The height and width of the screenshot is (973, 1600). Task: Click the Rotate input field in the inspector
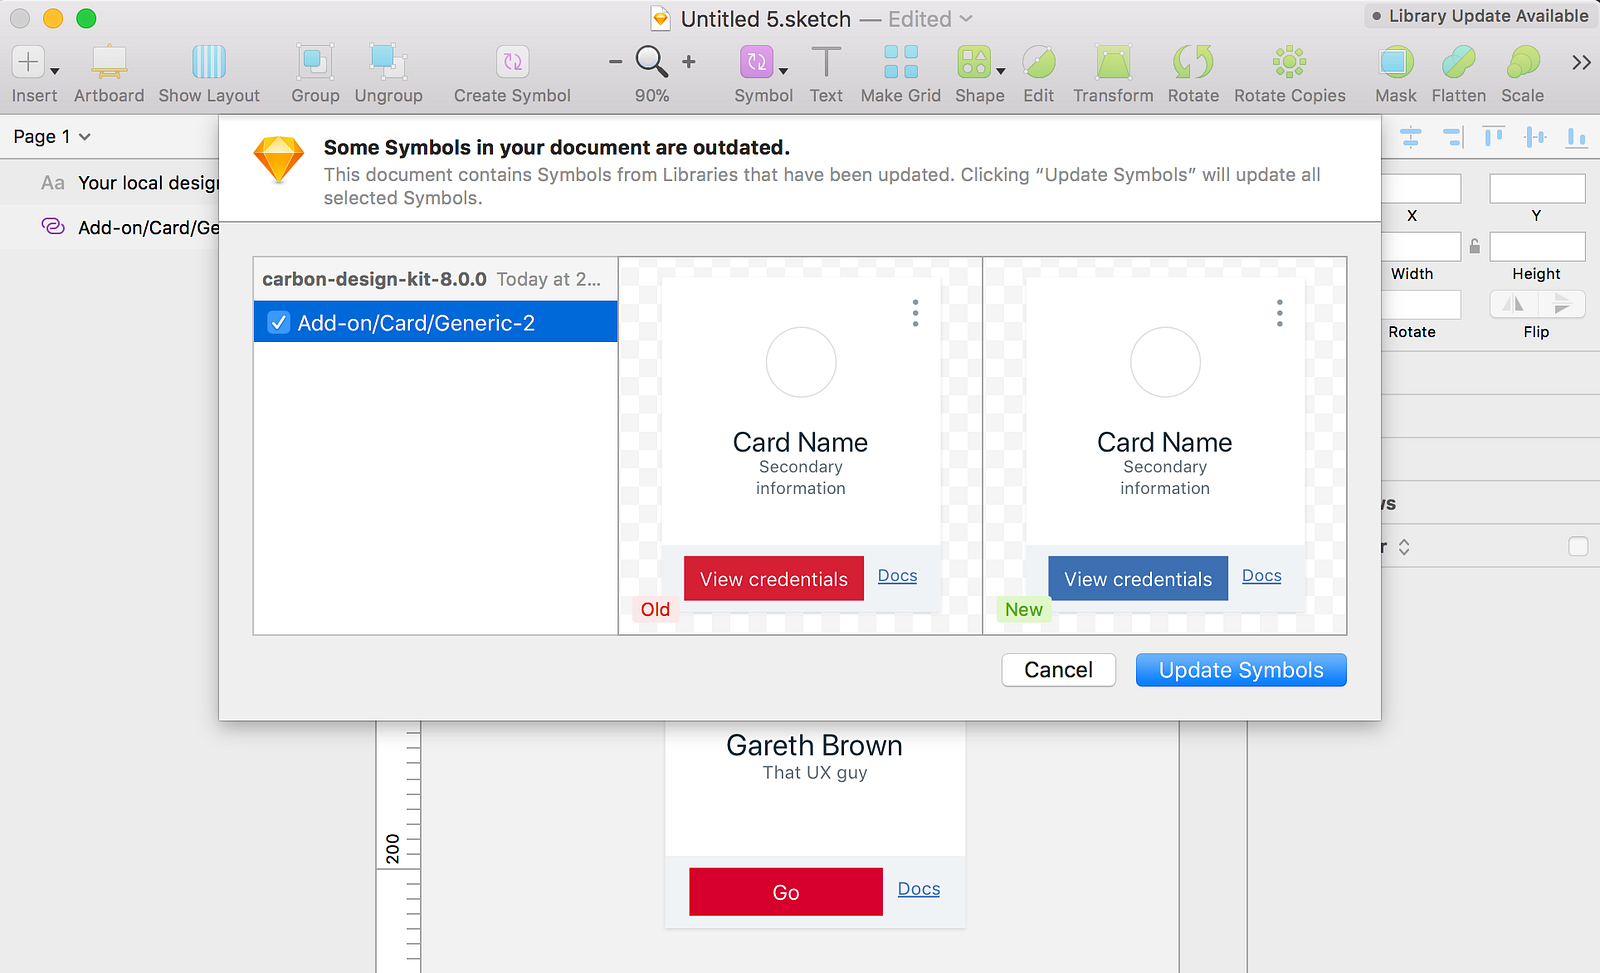pyautogui.click(x=1421, y=304)
